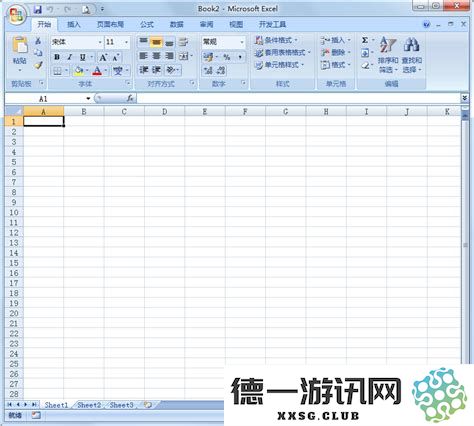Open the Format as Table menu

[282, 53]
